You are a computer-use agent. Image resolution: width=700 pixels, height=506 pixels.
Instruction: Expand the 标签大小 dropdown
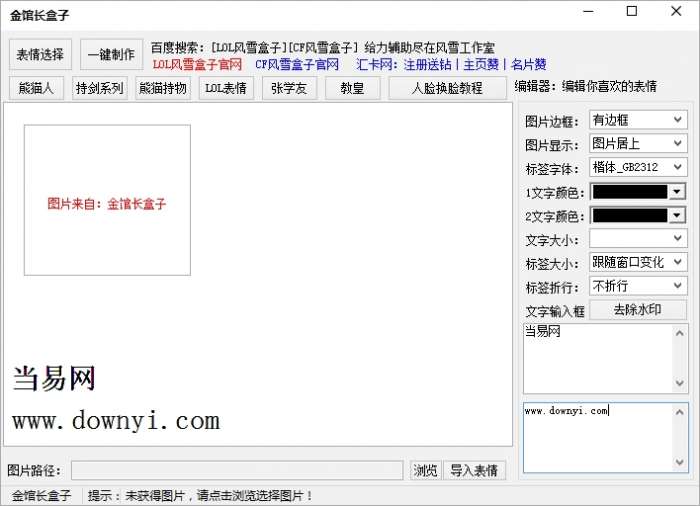(x=638, y=262)
